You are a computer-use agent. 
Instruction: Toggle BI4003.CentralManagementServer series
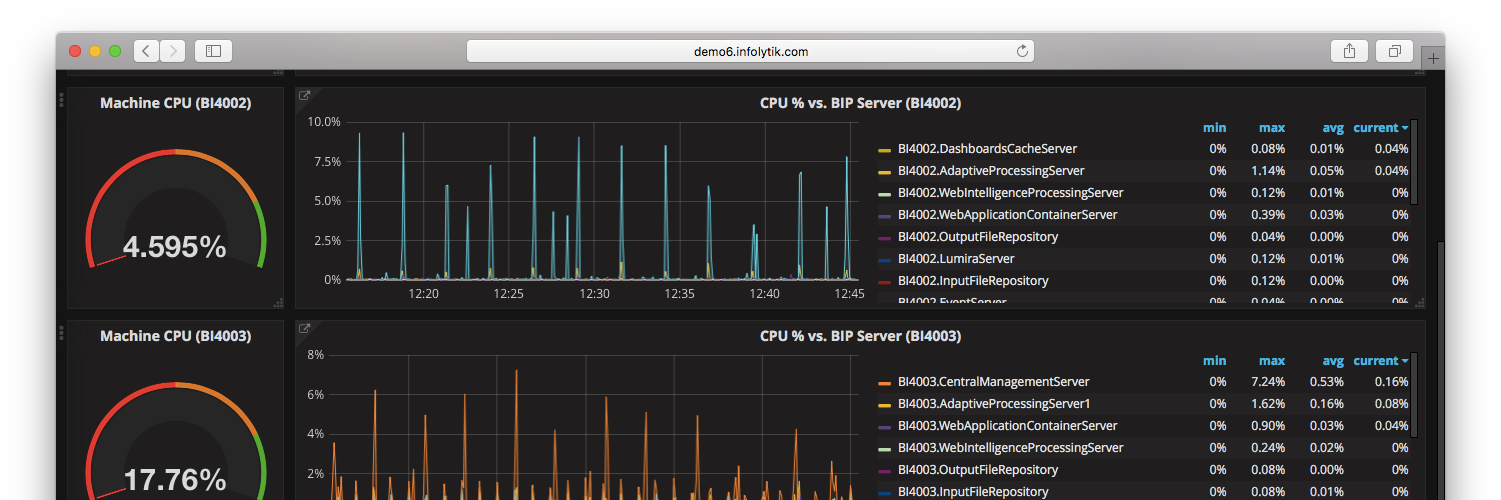click(x=993, y=382)
